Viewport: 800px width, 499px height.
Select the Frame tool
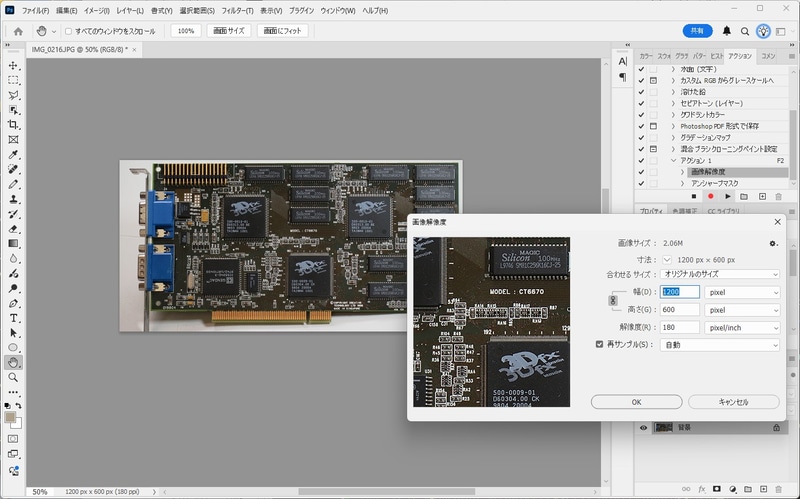point(13,140)
